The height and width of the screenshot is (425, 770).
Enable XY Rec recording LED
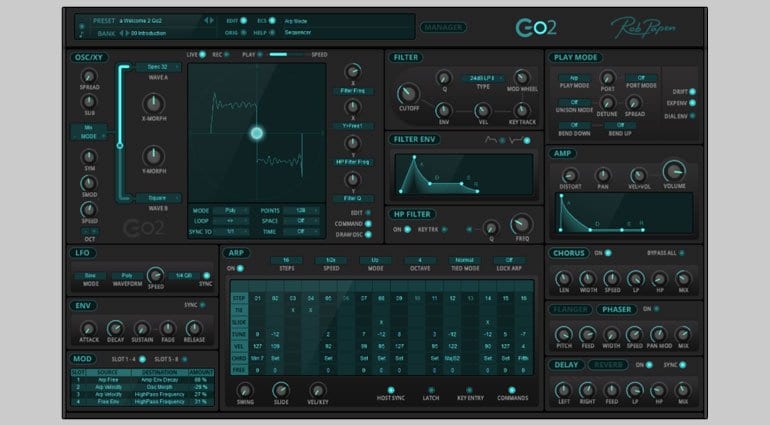point(227,55)
